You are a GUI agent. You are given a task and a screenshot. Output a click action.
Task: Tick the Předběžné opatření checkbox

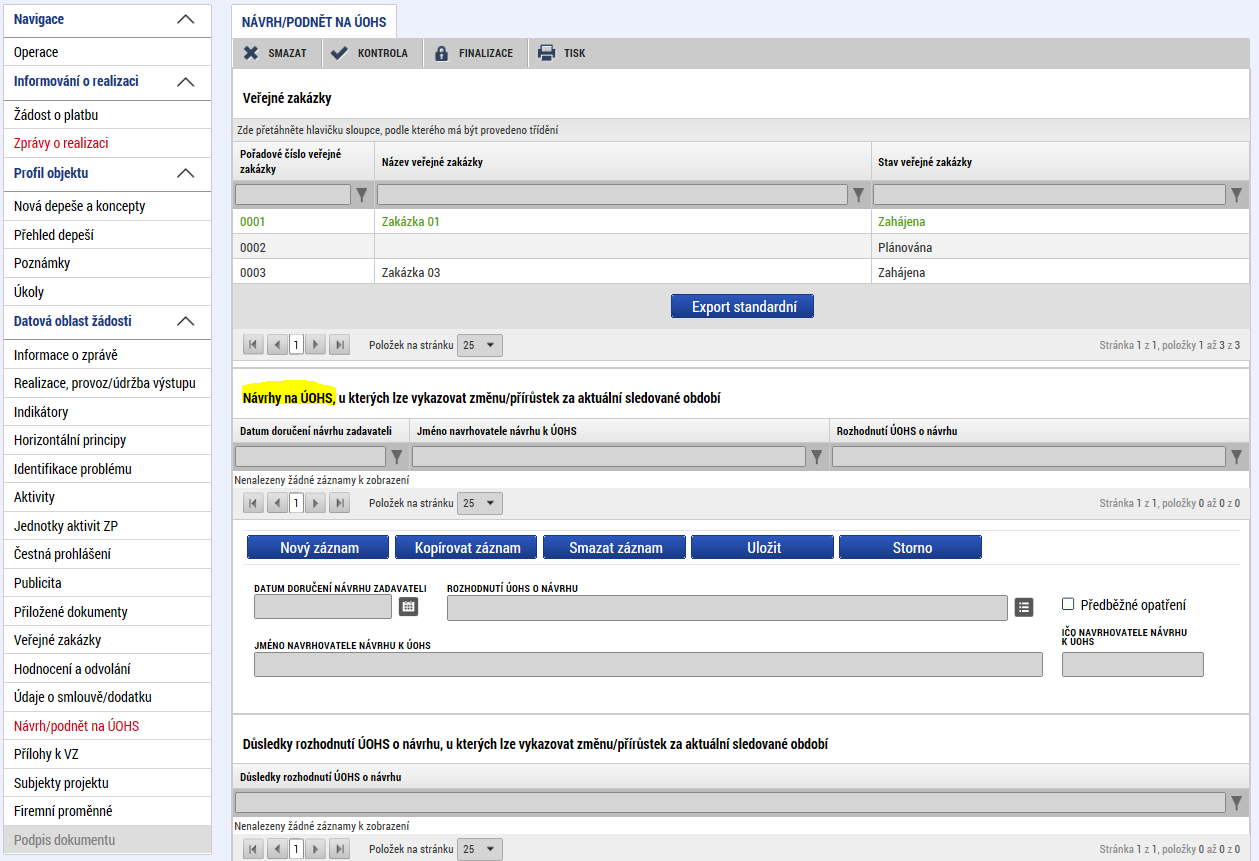click(1068, 604)
